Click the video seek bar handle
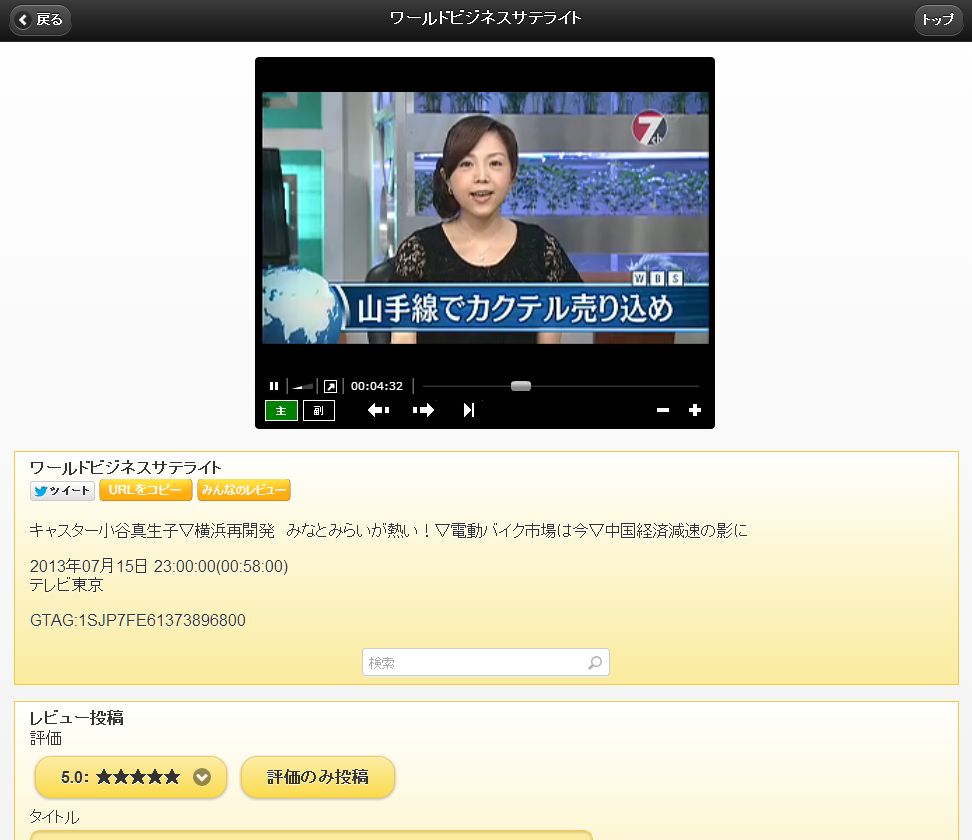This screenshot has height=840, width=972. 521,386
